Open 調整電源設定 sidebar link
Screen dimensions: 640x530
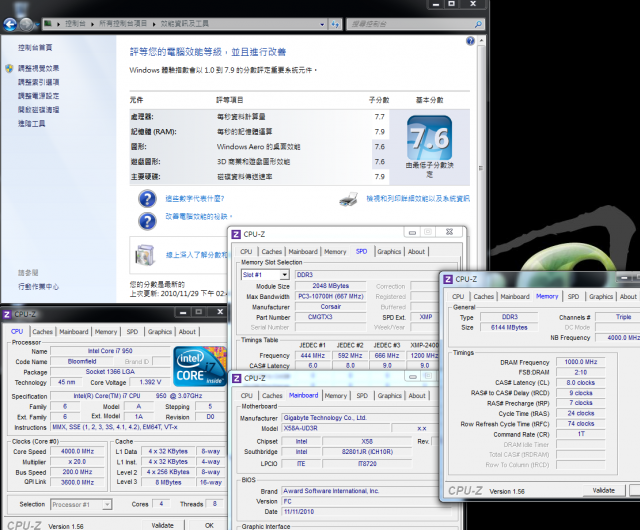[x=38, y=96]
